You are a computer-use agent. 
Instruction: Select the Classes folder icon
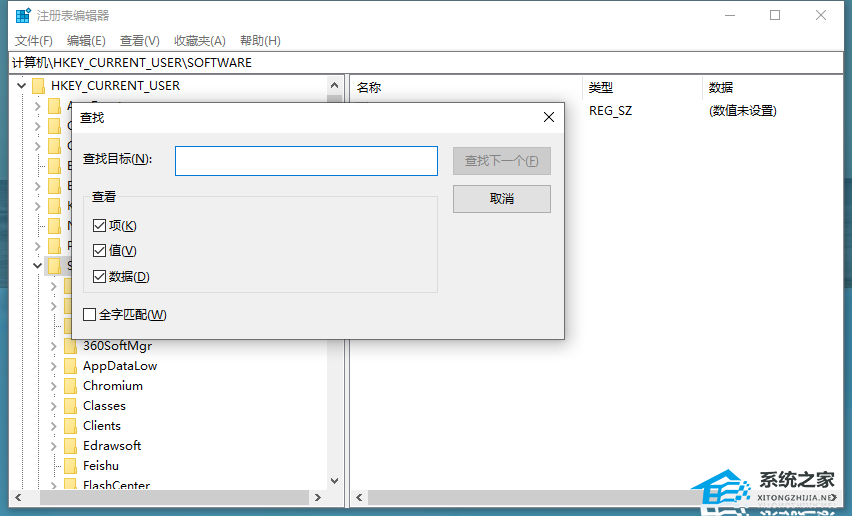pyautogui.click(x=71, y=406)
